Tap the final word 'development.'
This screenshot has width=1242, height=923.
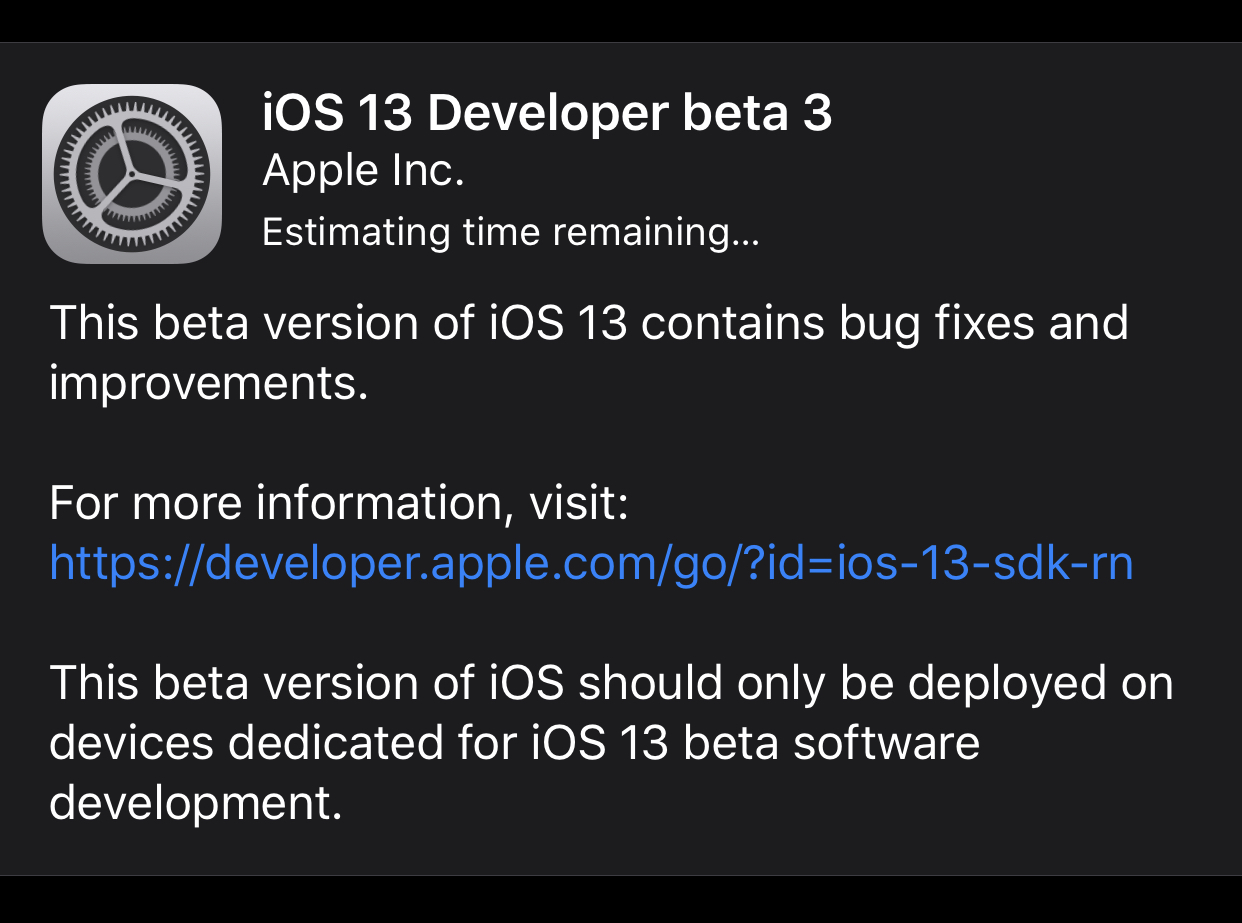pyautogui.click(x=196, y=804)
